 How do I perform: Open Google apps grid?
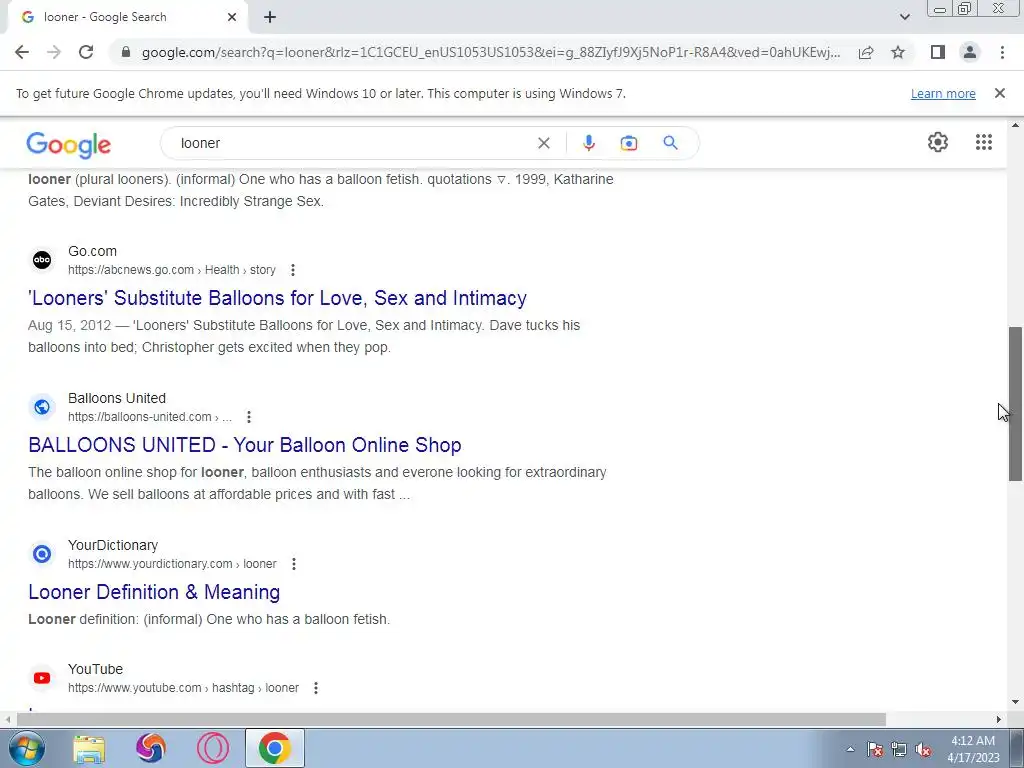pyautogui.click(x=984, y=142)
